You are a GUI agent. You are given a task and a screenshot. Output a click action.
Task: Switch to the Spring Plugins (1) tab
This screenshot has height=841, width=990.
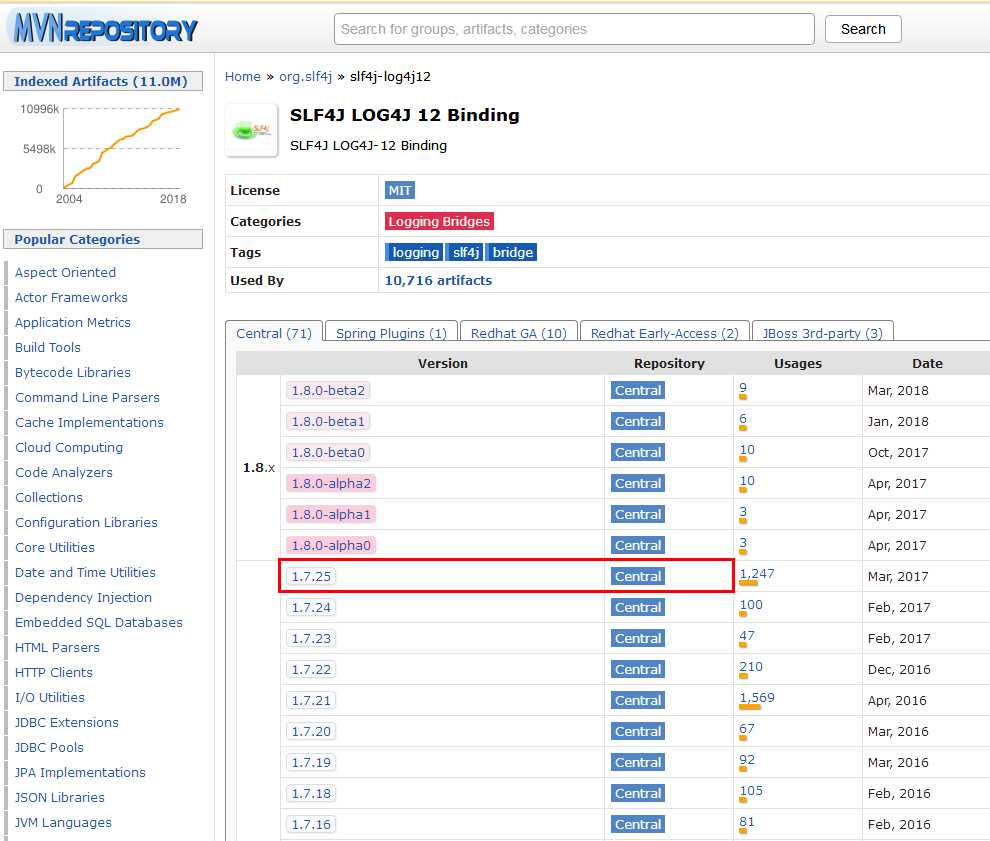(391, 333)
